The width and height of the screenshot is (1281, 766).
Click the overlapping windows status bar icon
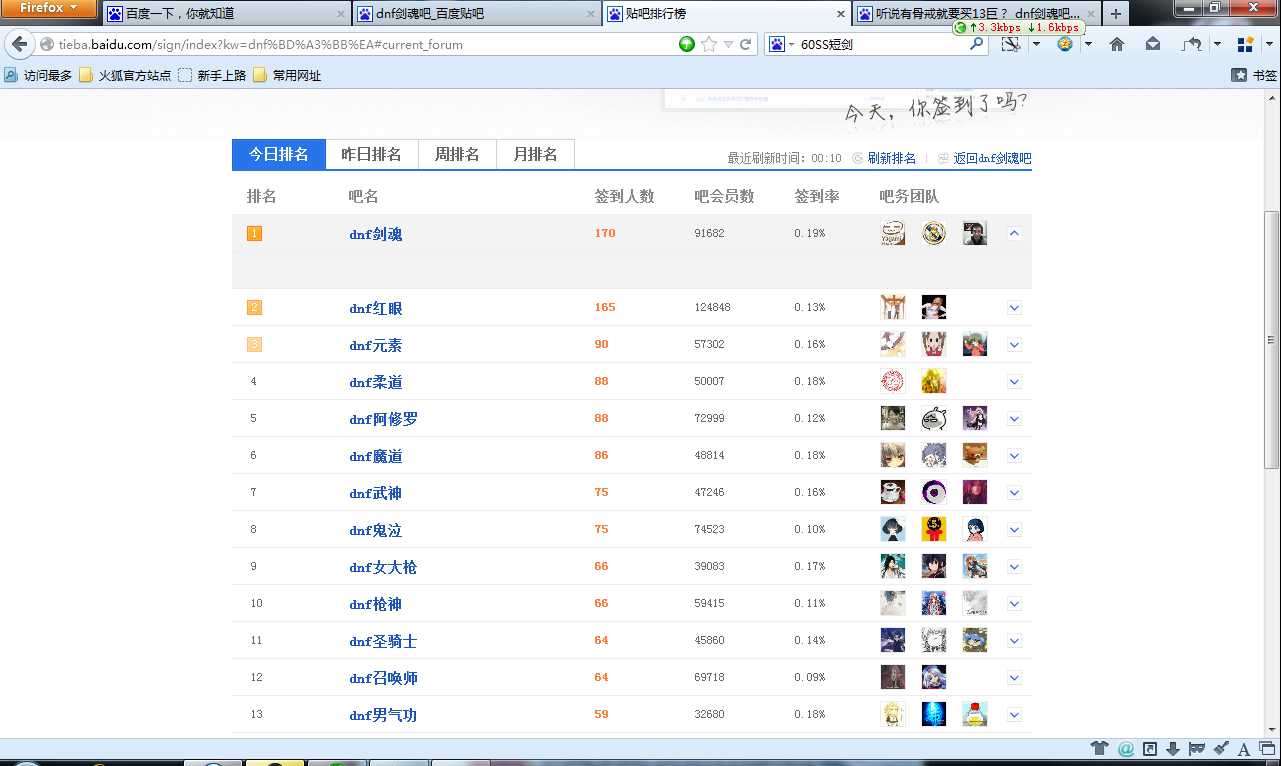1267,749
